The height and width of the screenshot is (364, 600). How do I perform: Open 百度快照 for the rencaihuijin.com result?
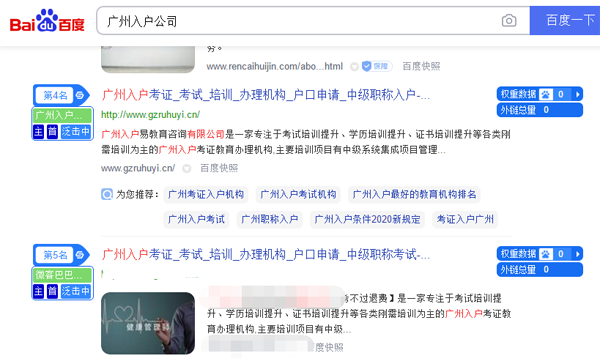[x=421, y=67]
